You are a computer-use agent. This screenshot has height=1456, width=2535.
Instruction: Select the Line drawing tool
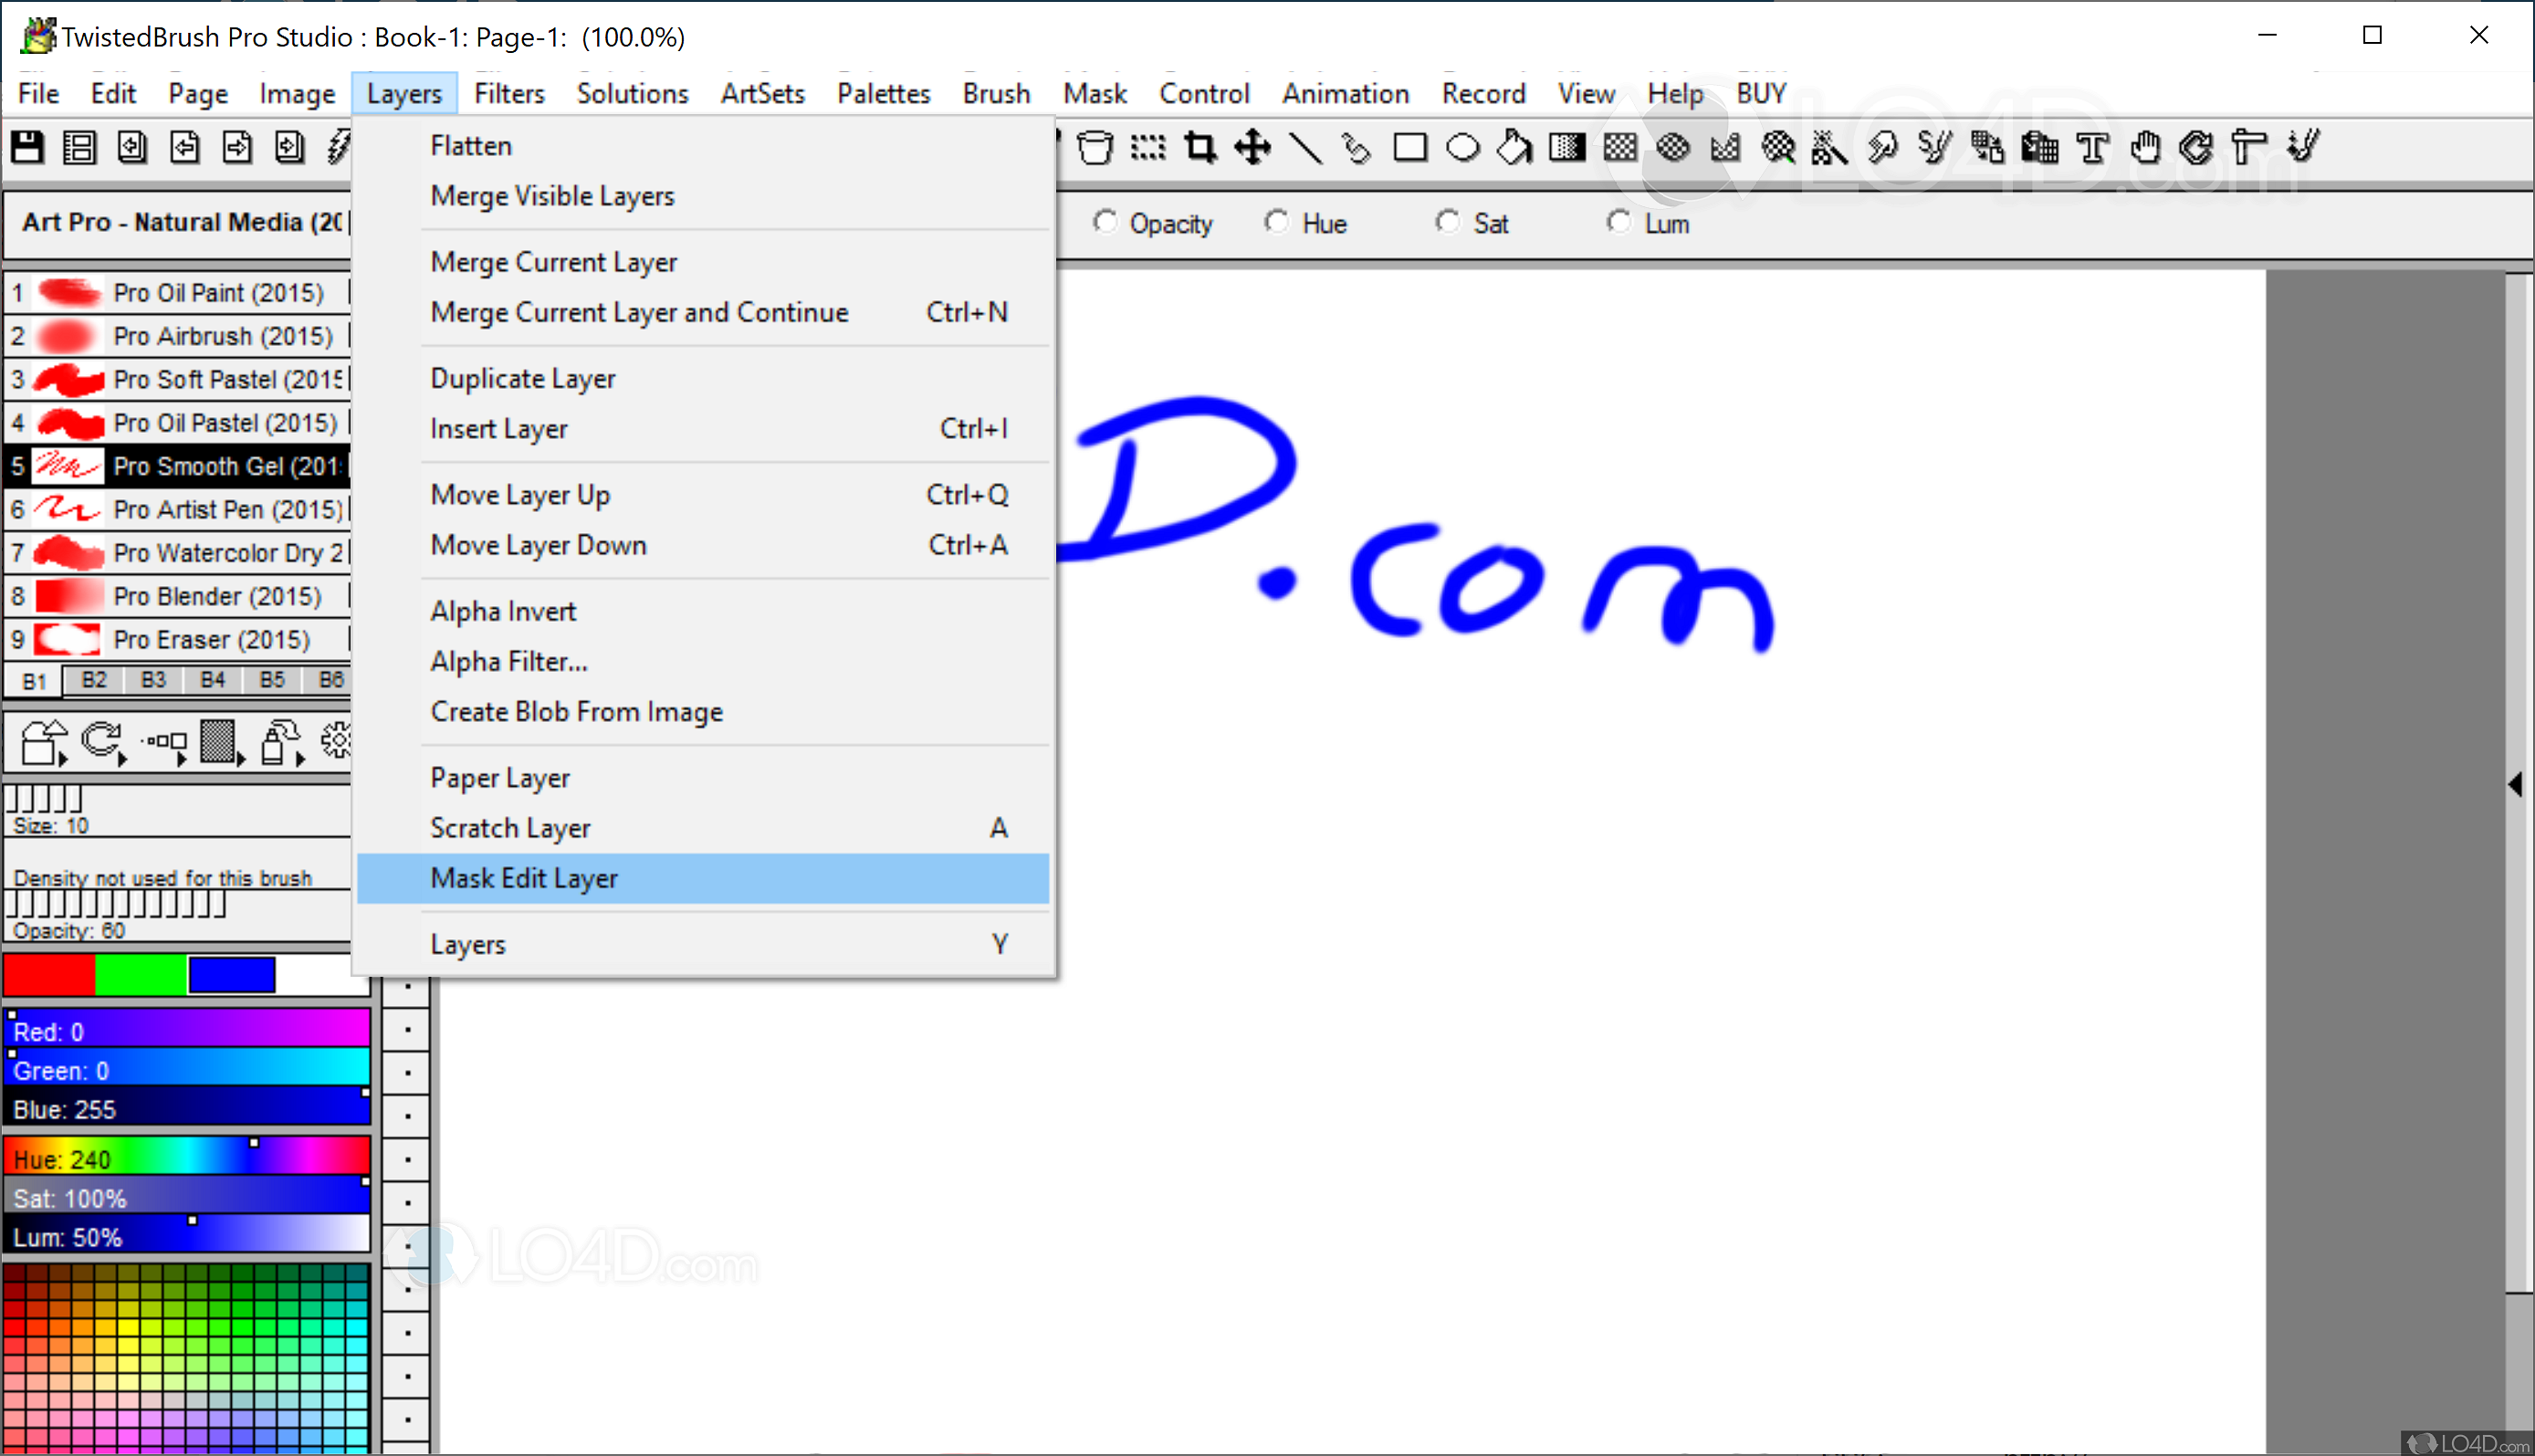pyautogui.click(x=1305, y=148)
